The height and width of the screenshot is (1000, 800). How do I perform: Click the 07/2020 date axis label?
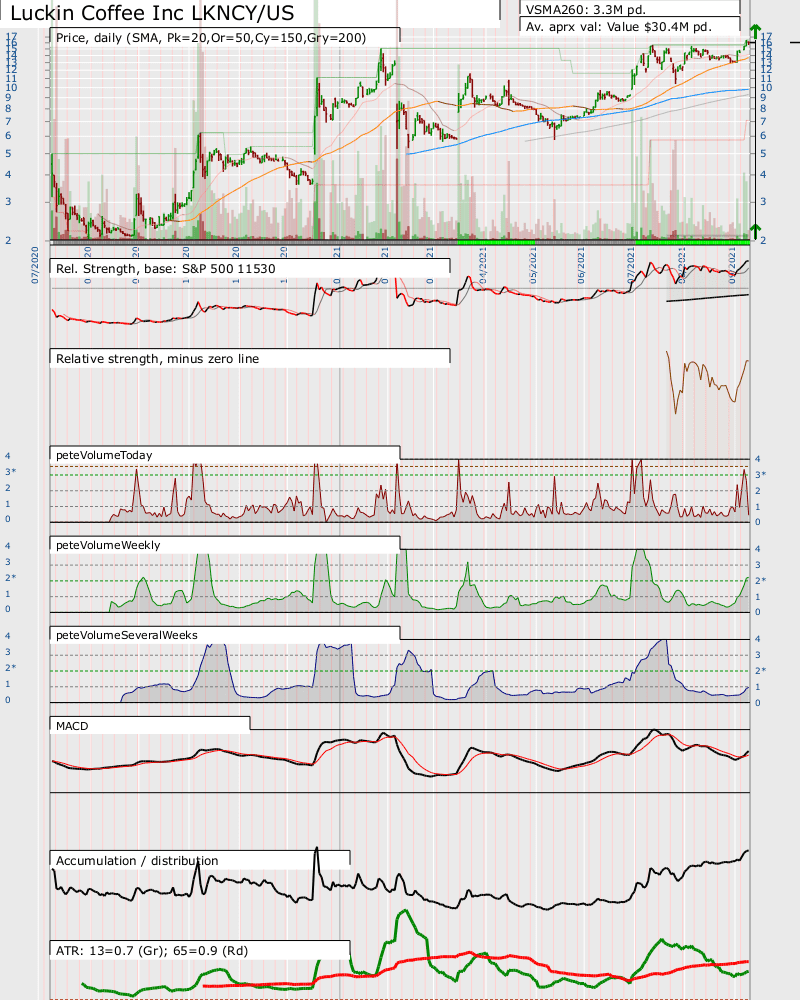(x=35, y=265)
